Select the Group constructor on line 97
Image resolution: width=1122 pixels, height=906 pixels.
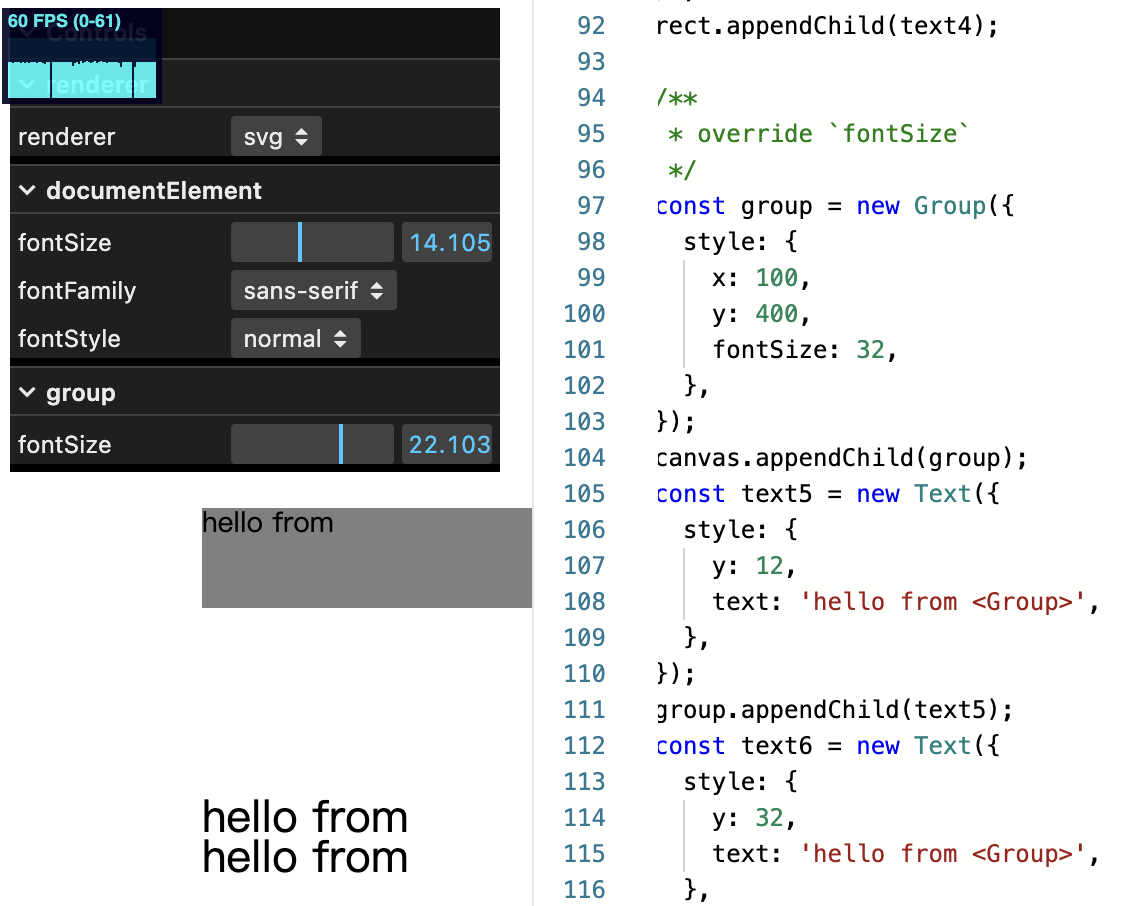(x=949, y=205)
